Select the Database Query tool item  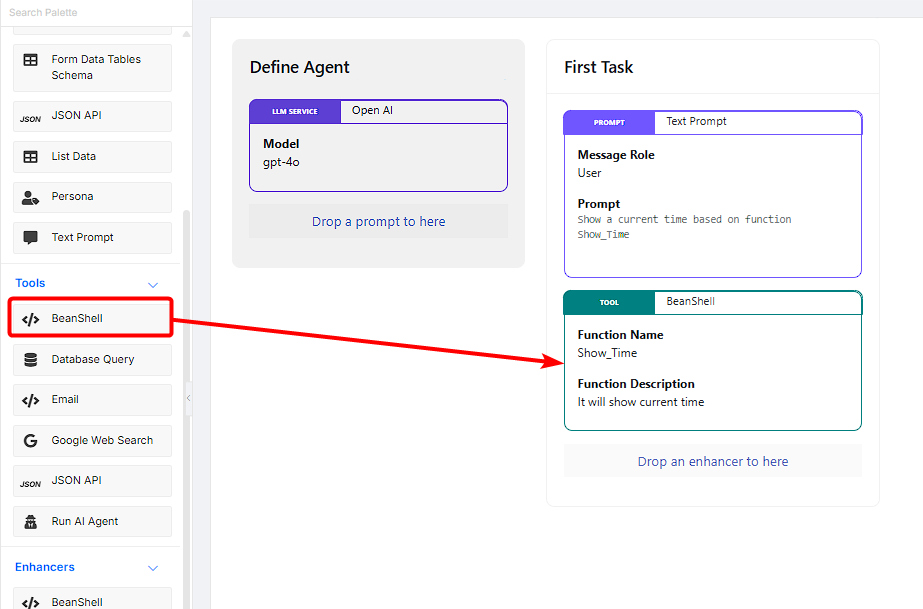coord(92,360)
